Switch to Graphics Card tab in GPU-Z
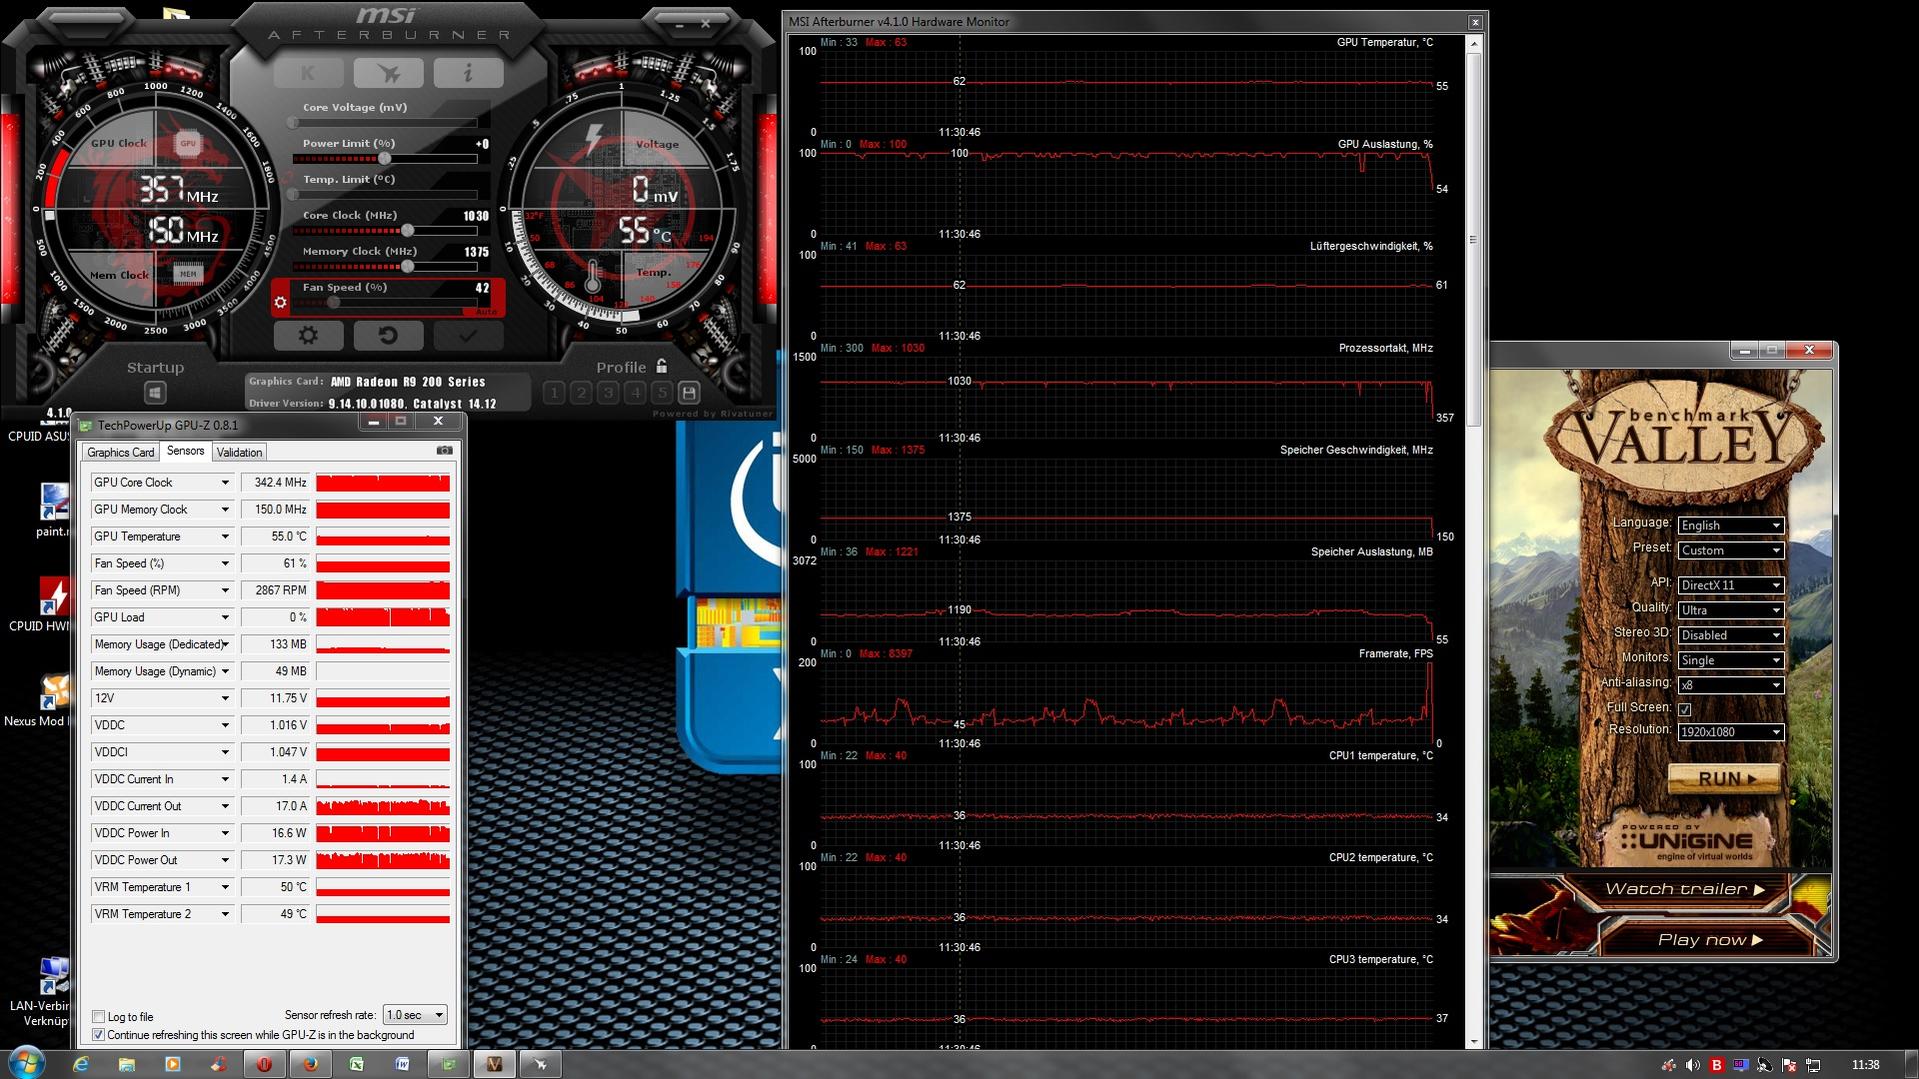Image resolution: width=1919 pixels, height=1079 pixels. 121,452
